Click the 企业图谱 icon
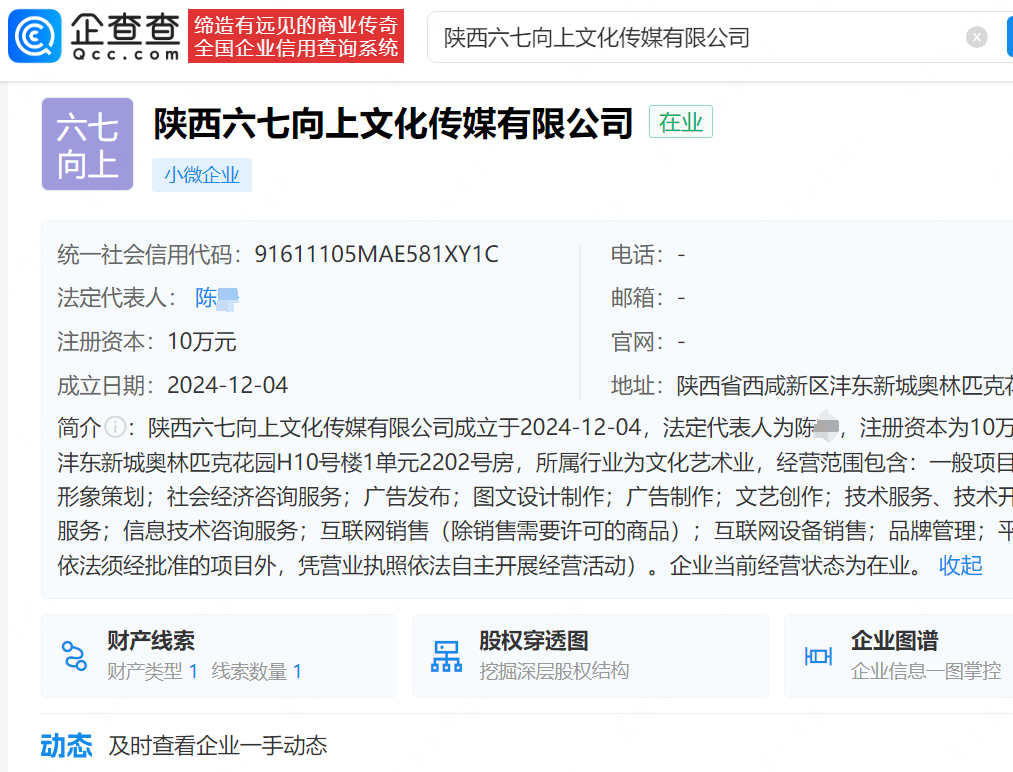This screenshot has width=1013, height=772. pos(818,656)
